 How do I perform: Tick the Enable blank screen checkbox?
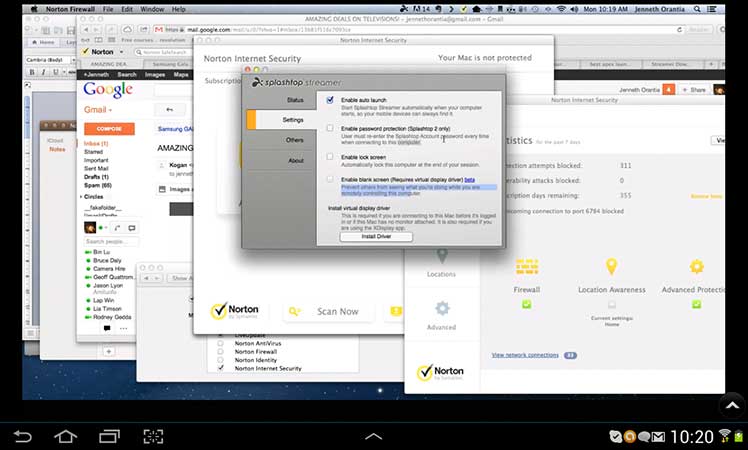[x=330, y=179]
